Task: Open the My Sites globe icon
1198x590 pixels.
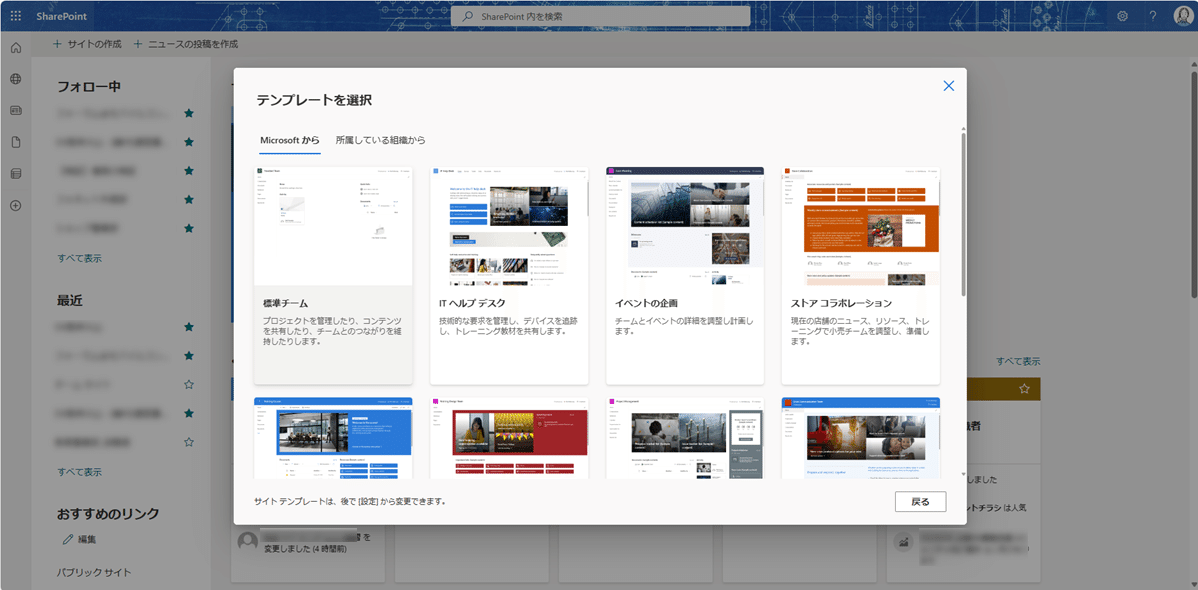Action: pyautogui.click(x=15, y=78)
